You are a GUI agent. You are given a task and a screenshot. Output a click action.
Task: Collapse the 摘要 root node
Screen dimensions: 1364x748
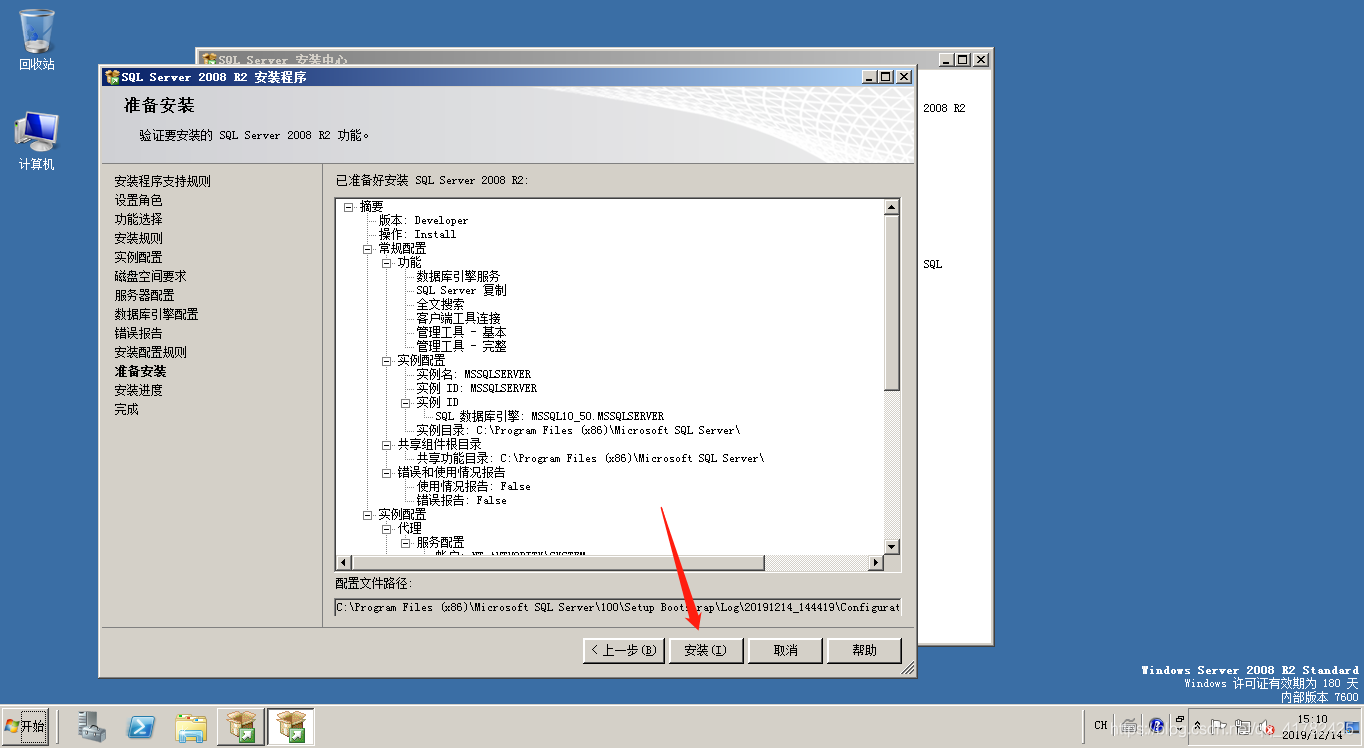pos(348,206)
